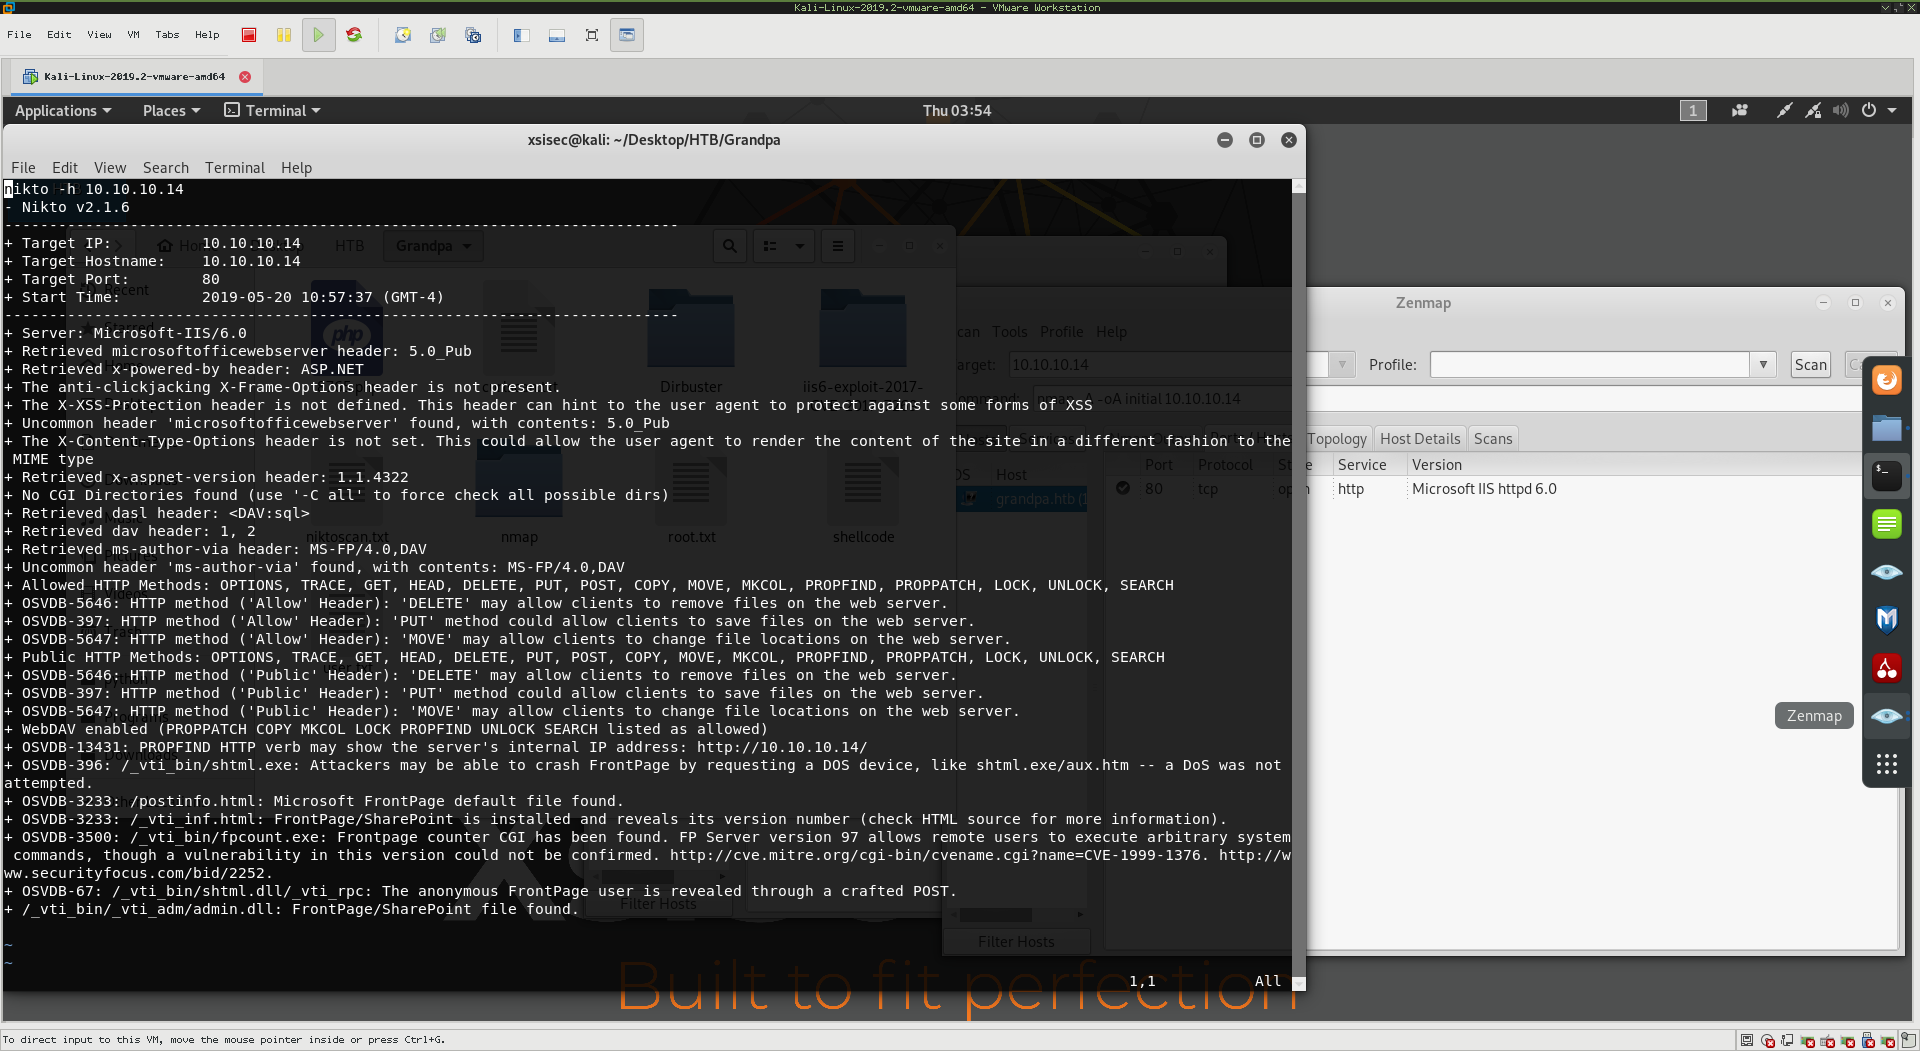Screen dimensions: 1920x1051
Task: Toggle the VMware thumbnail bar
Action: 557,35
